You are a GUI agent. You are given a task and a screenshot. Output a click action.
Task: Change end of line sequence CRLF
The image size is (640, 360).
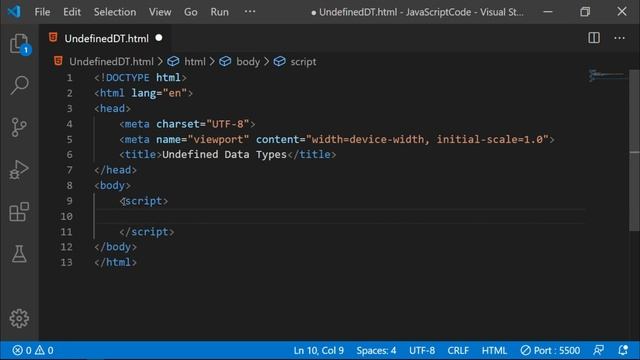pyautogui.click(x=458, y=350)
